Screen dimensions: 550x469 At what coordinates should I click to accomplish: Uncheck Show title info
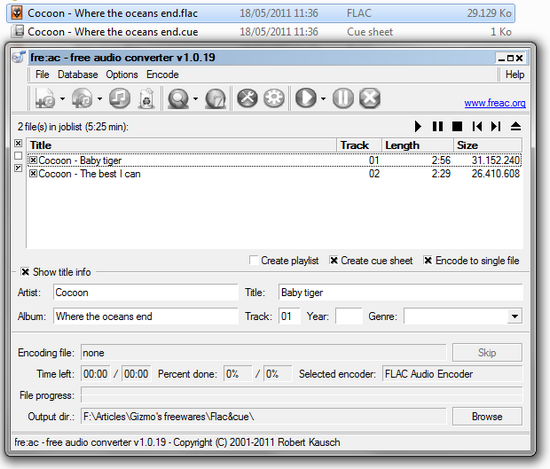pyautogui.click(x=25, y=272)
